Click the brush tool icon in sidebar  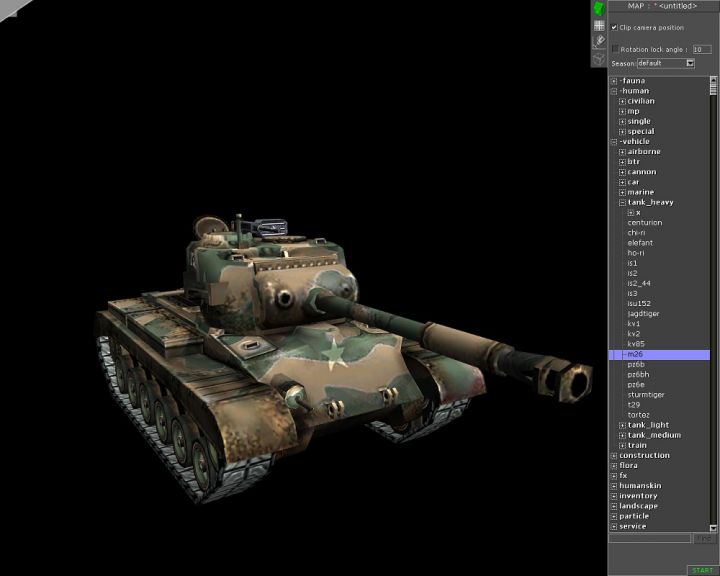(599, 42)
